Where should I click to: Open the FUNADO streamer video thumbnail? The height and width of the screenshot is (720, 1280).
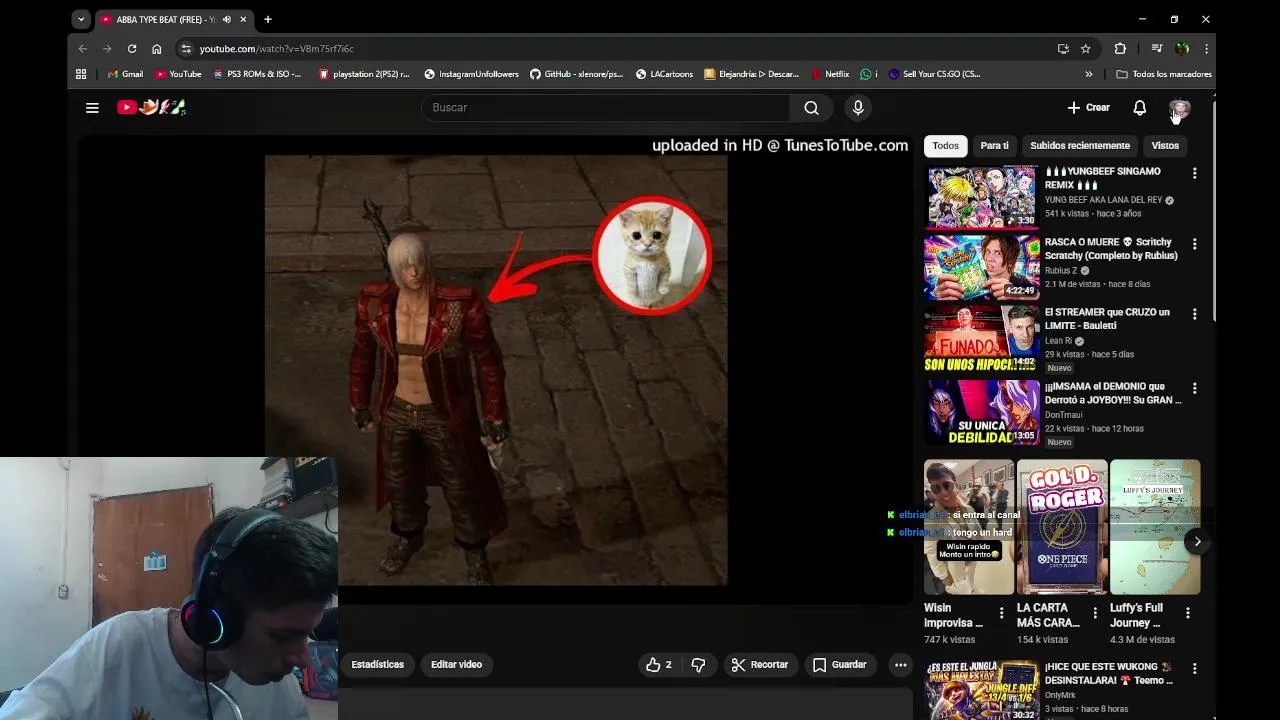(982, 338)
